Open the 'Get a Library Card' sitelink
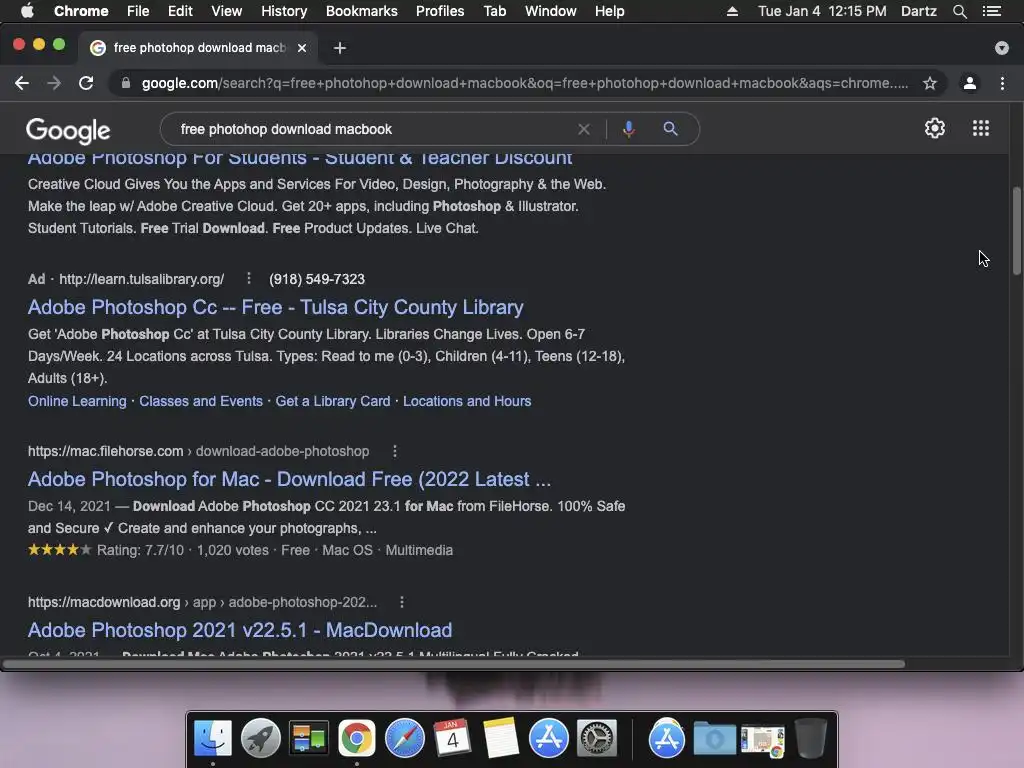 coord(332,401)
